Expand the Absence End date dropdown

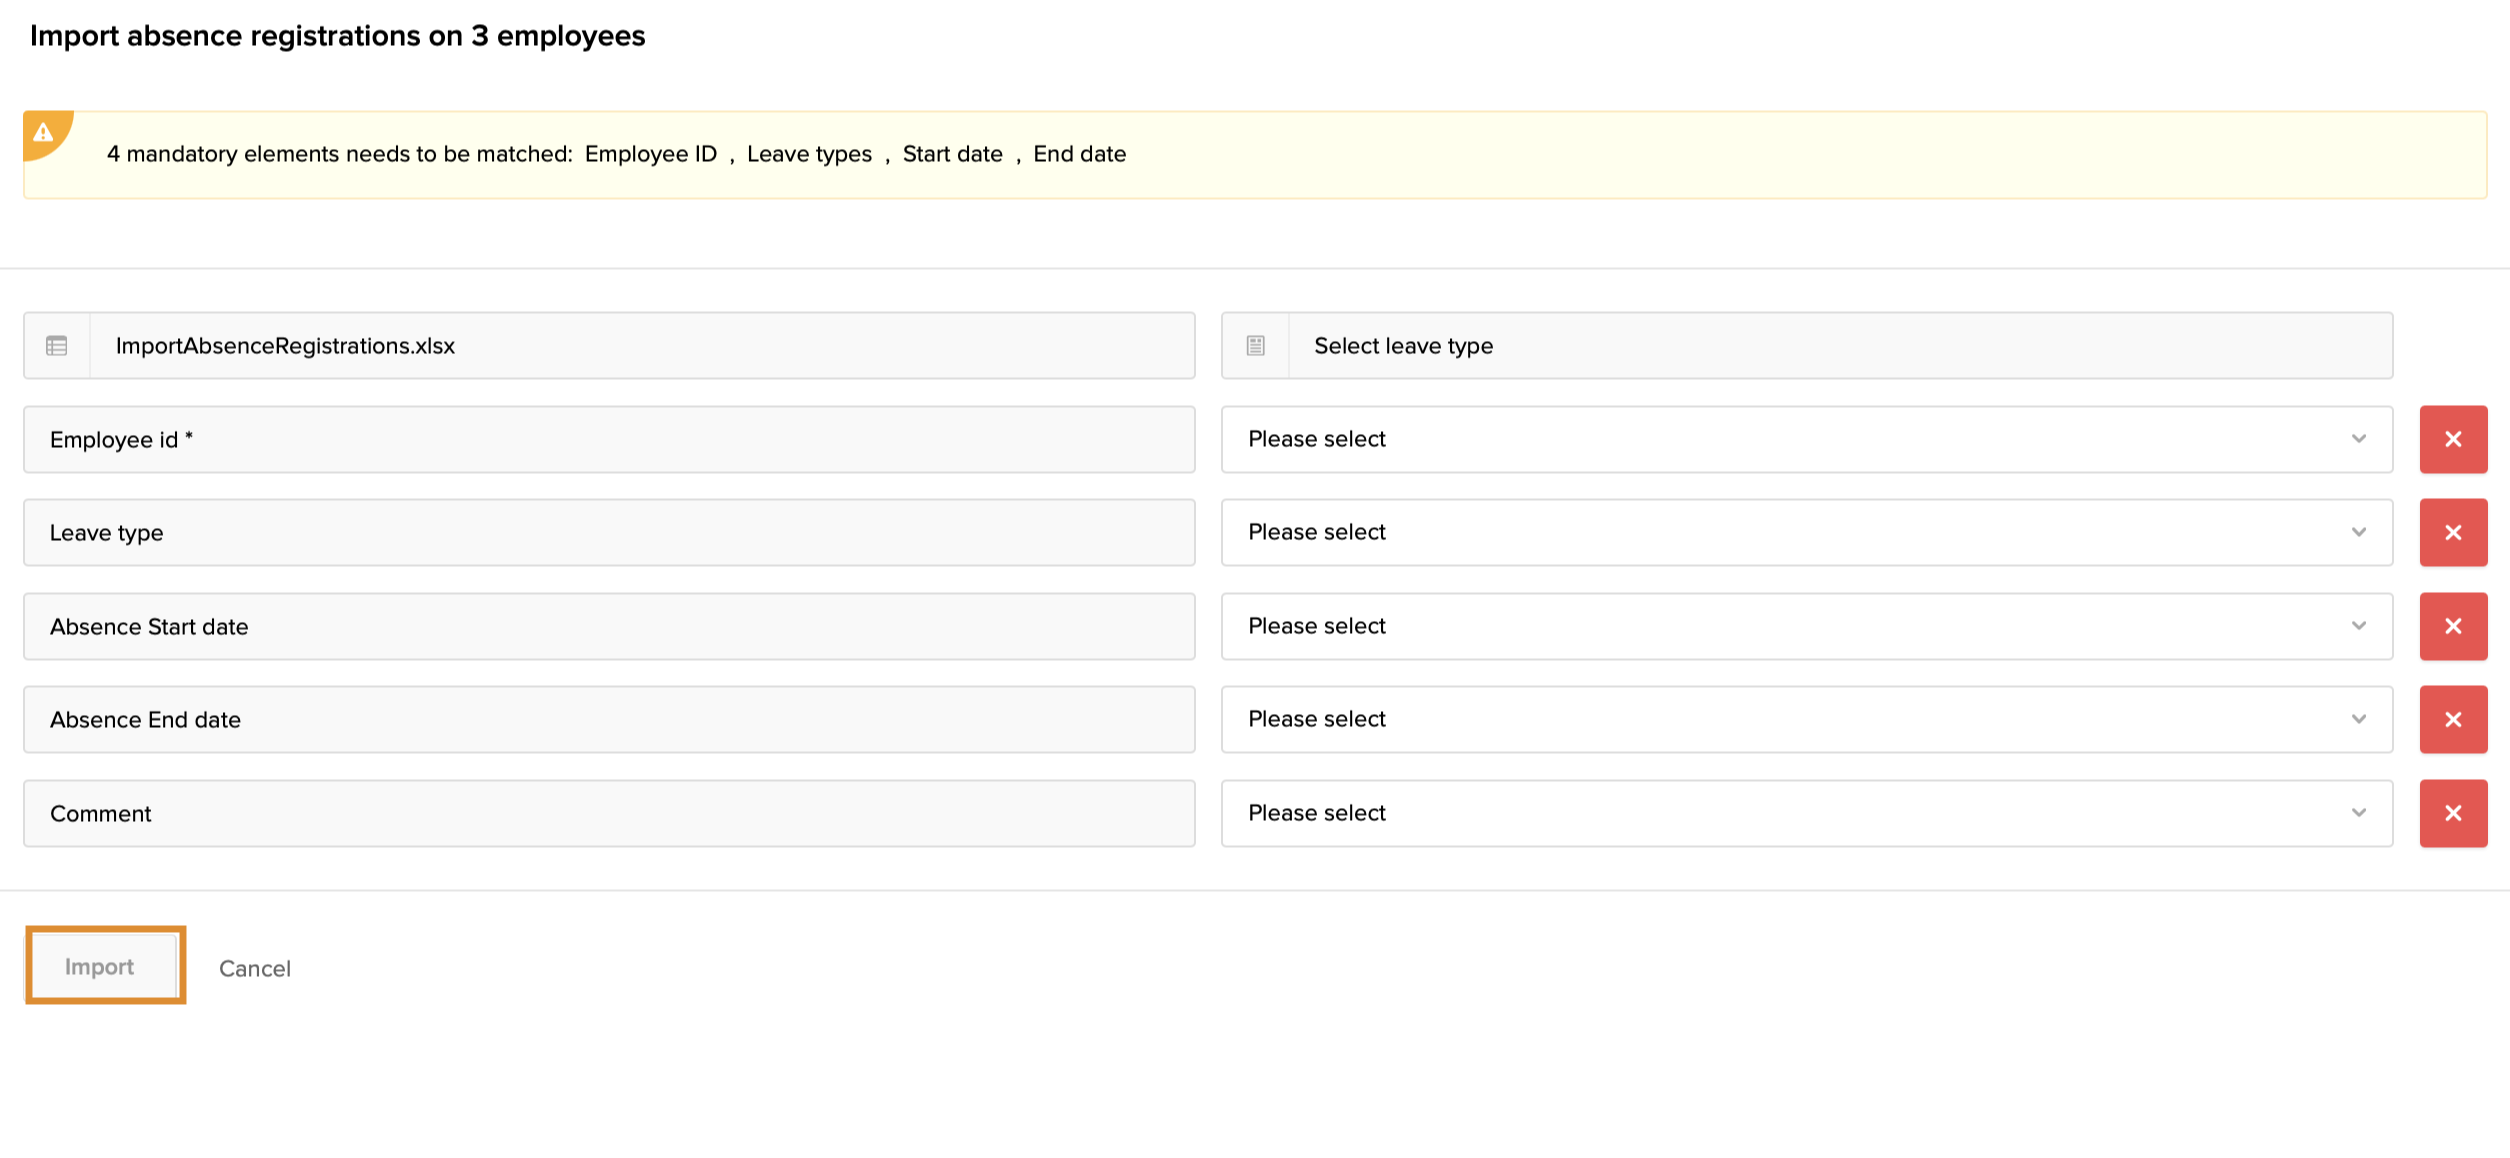(x=1806, y=719)
